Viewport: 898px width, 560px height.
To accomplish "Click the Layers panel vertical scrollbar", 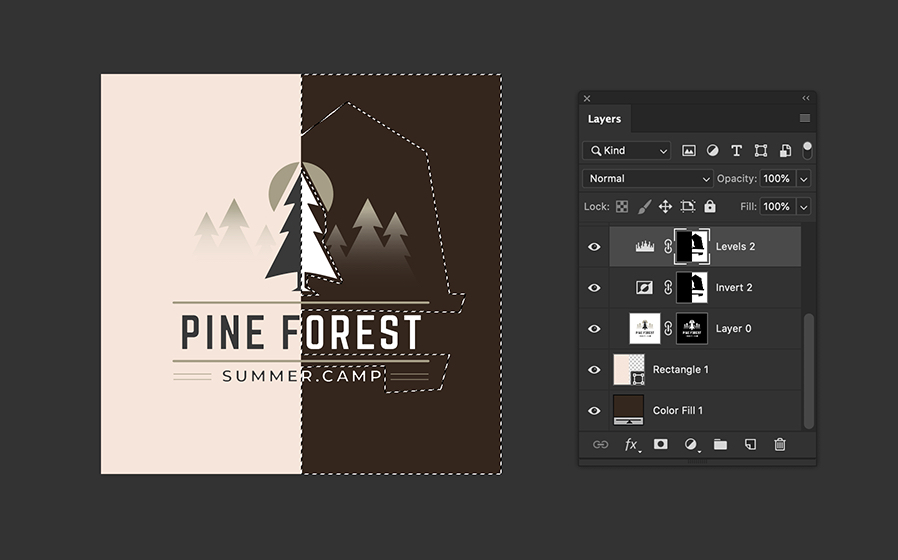I will [809, 371].
